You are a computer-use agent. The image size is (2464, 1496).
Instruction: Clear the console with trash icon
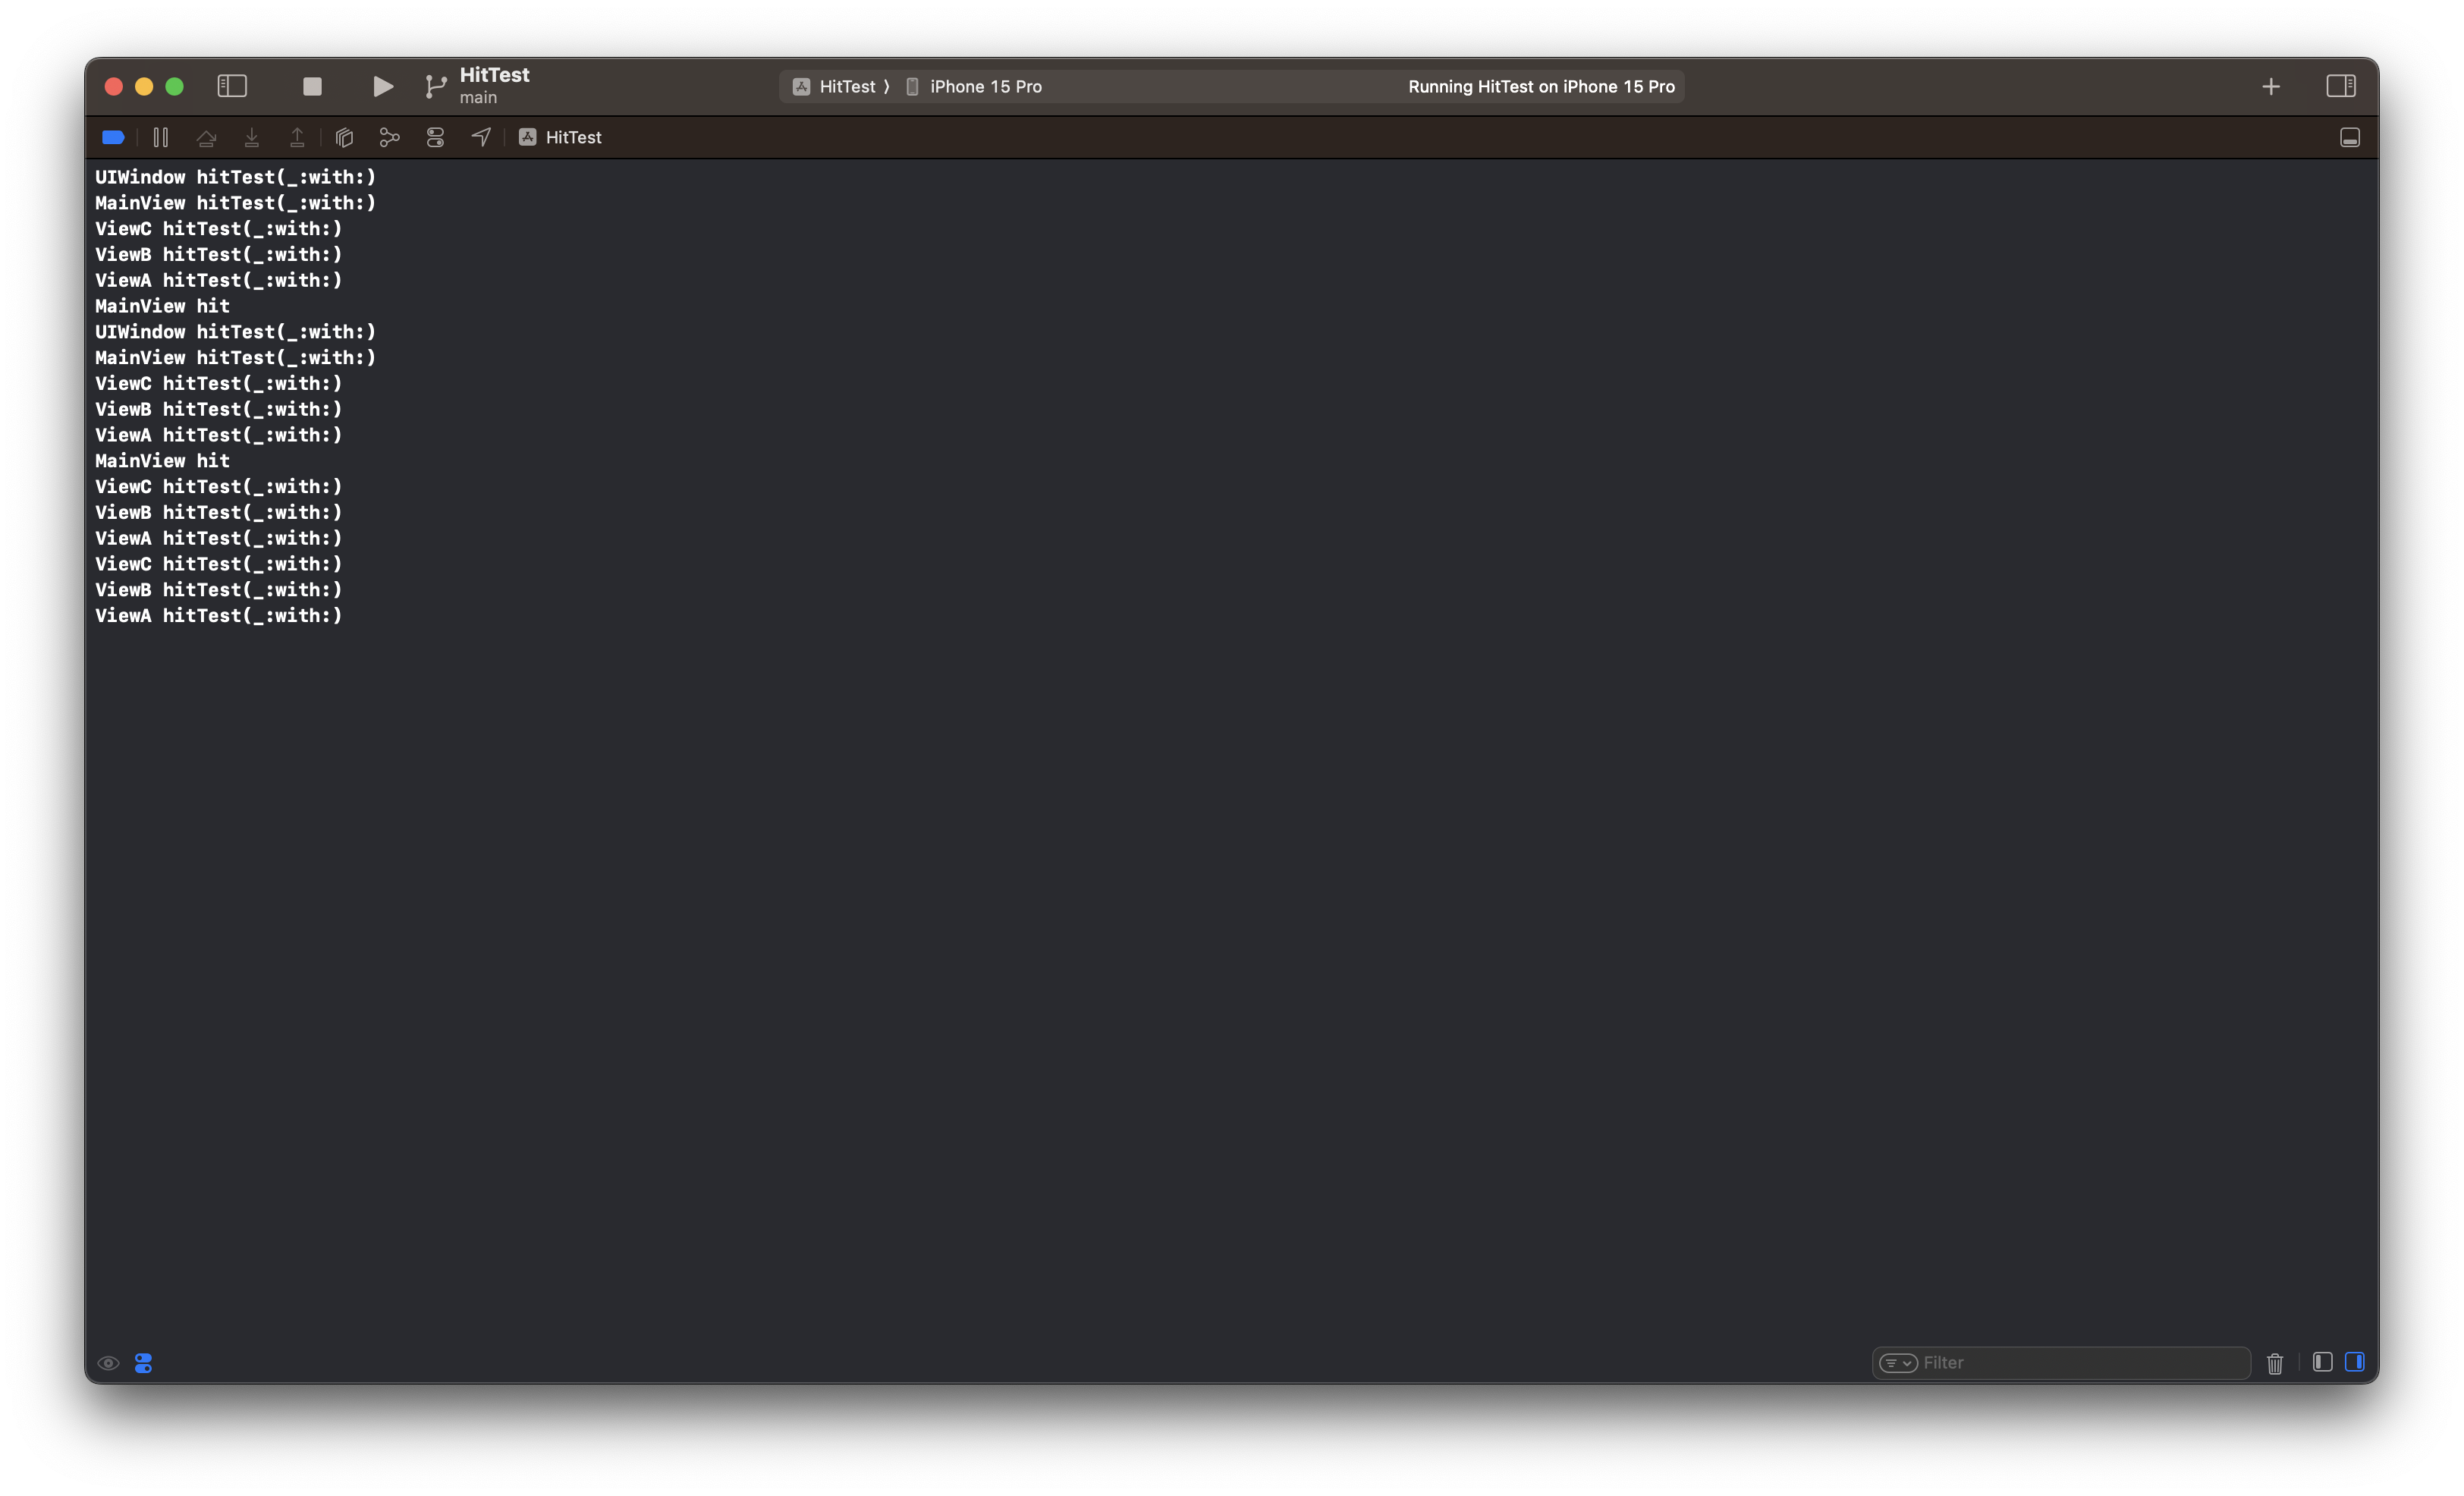(x=2274, y=1363)
